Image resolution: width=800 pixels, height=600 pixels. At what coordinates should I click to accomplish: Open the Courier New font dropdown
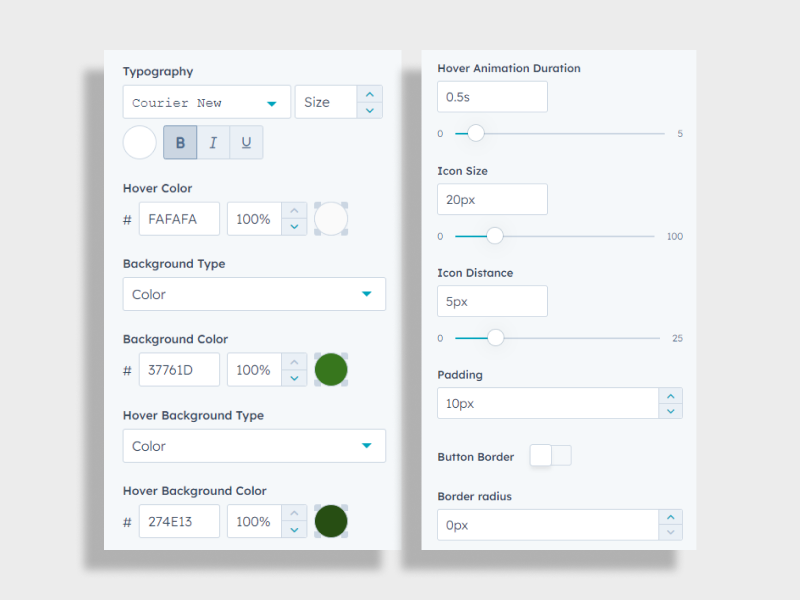tap(206, 101)
